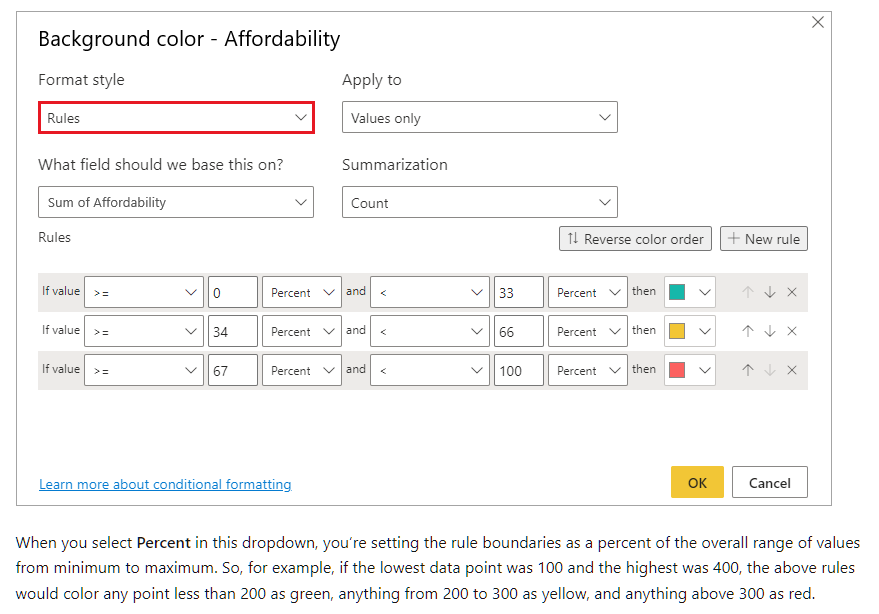879x614 pixels.
Task: Open the >= operator dropdown in the 0-33 rule
Action: 144,292
